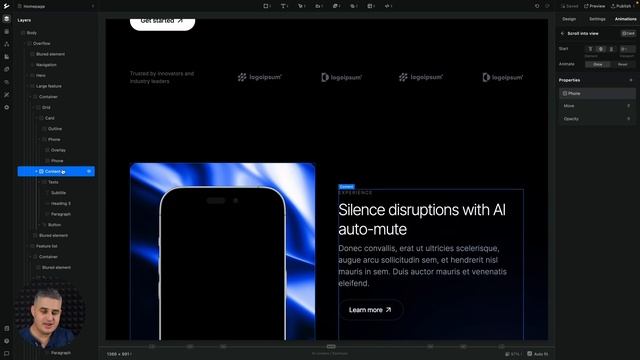Set Start to element center alignment
Screen dimensions: 640x360
[x=601, y=49]
